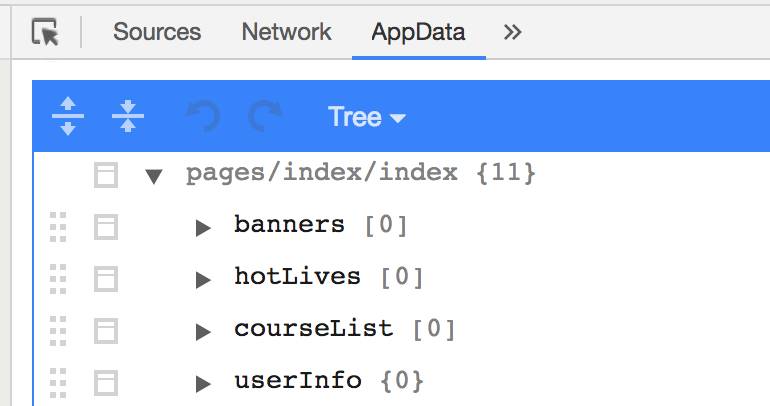
Task: Select the courseList field name
Action: (x=314, y=329)
